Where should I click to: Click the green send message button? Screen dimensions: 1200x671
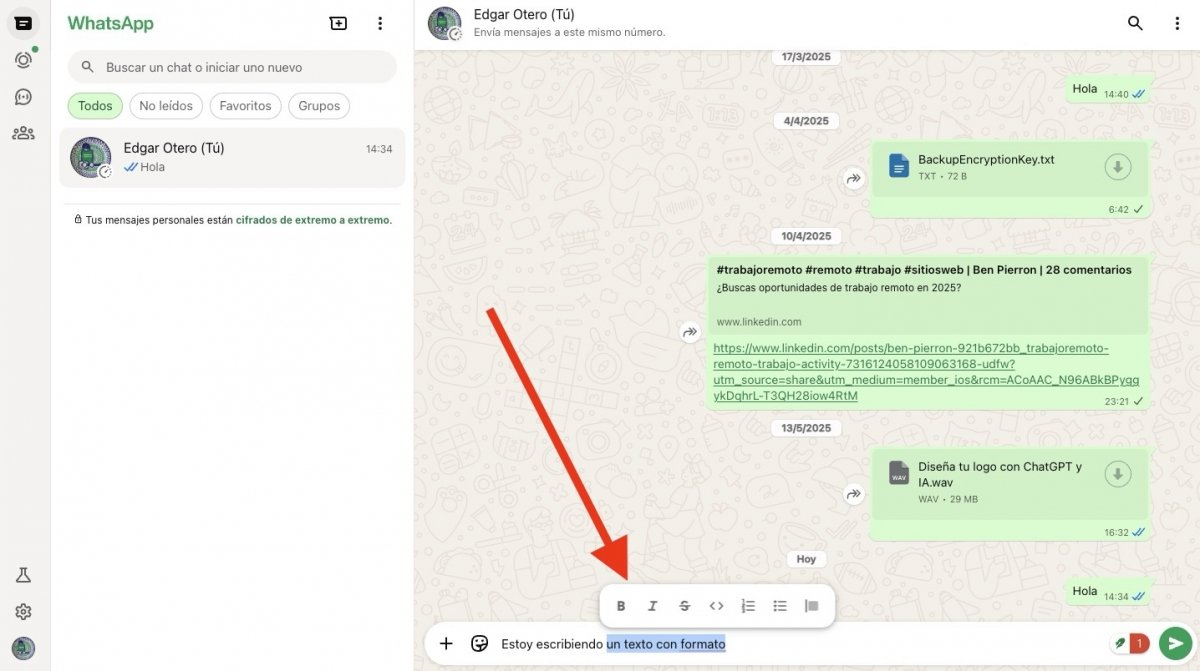pyautogui.click(x=1176, y=644)
